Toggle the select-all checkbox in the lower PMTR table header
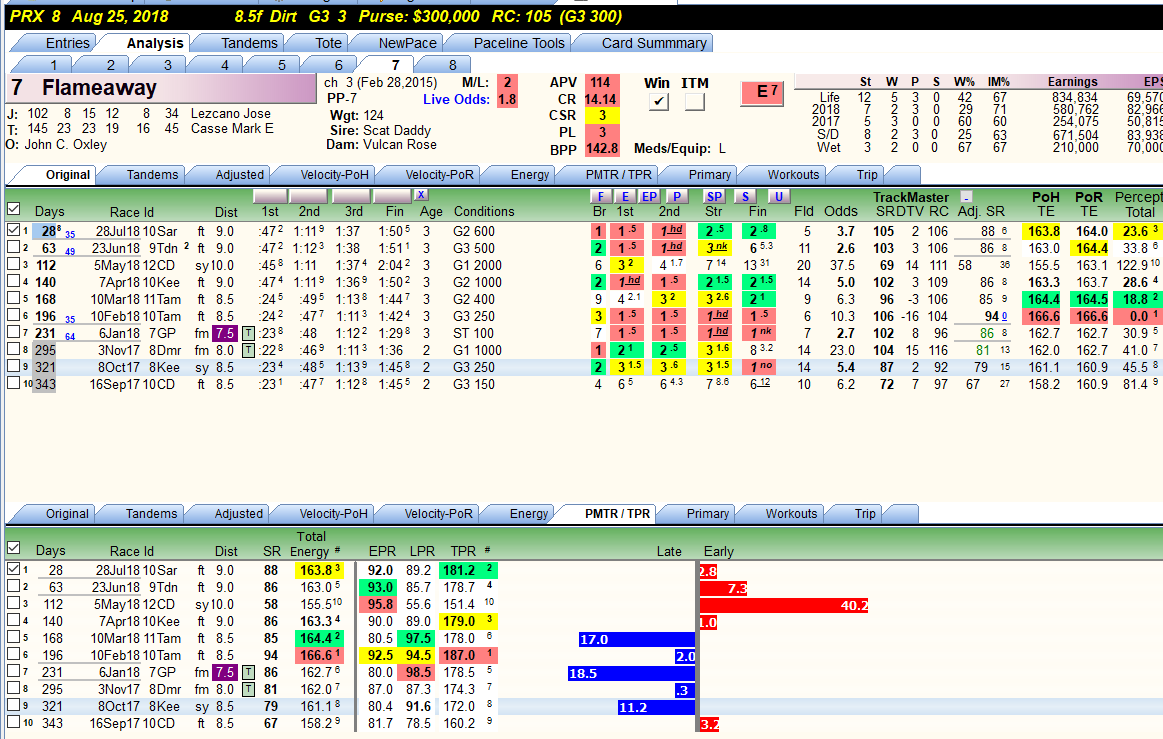 click(13, 548)
